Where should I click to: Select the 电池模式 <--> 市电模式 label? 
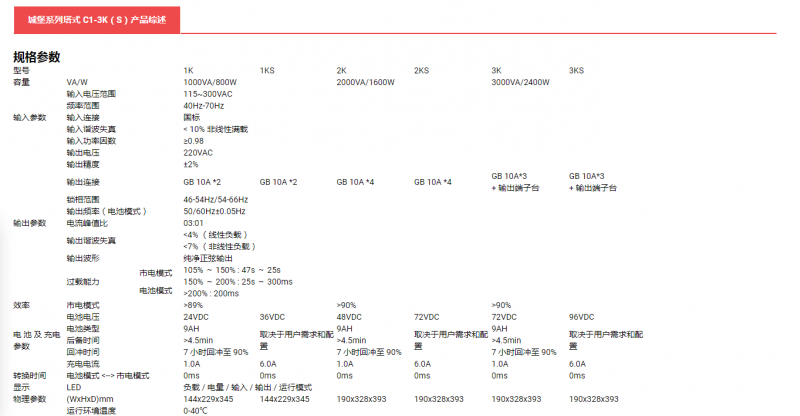point(108,376)
